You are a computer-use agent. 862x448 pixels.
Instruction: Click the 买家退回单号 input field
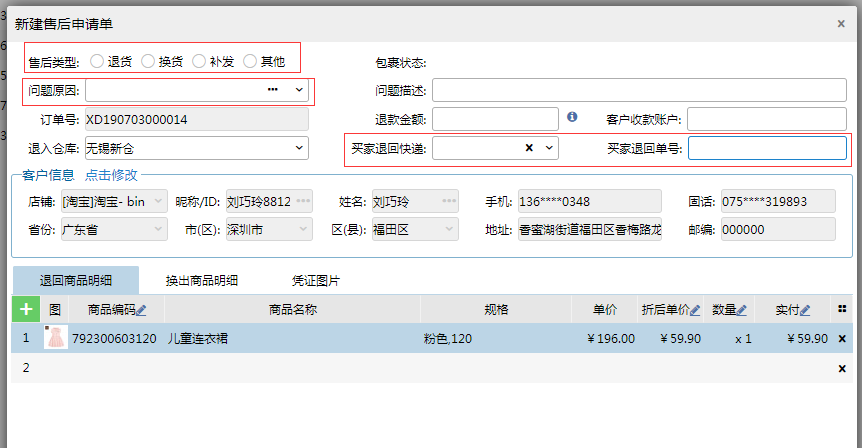coord(768,148)
